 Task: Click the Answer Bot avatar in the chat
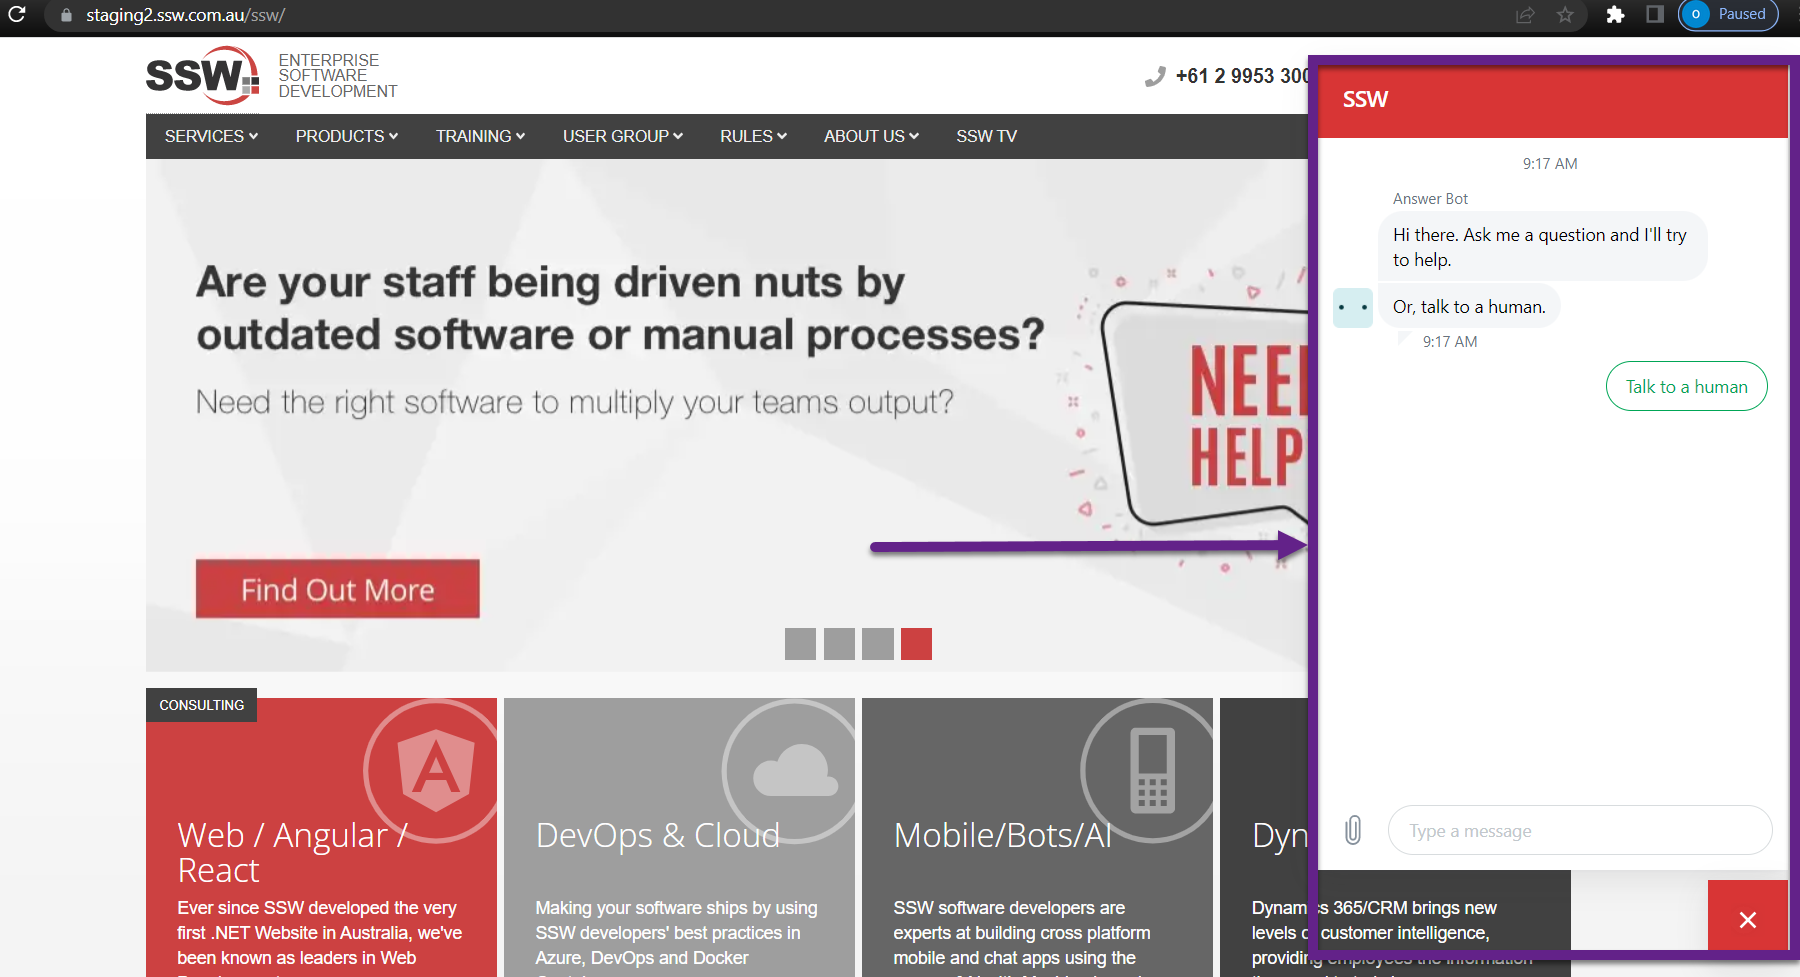pos(1352,307)
